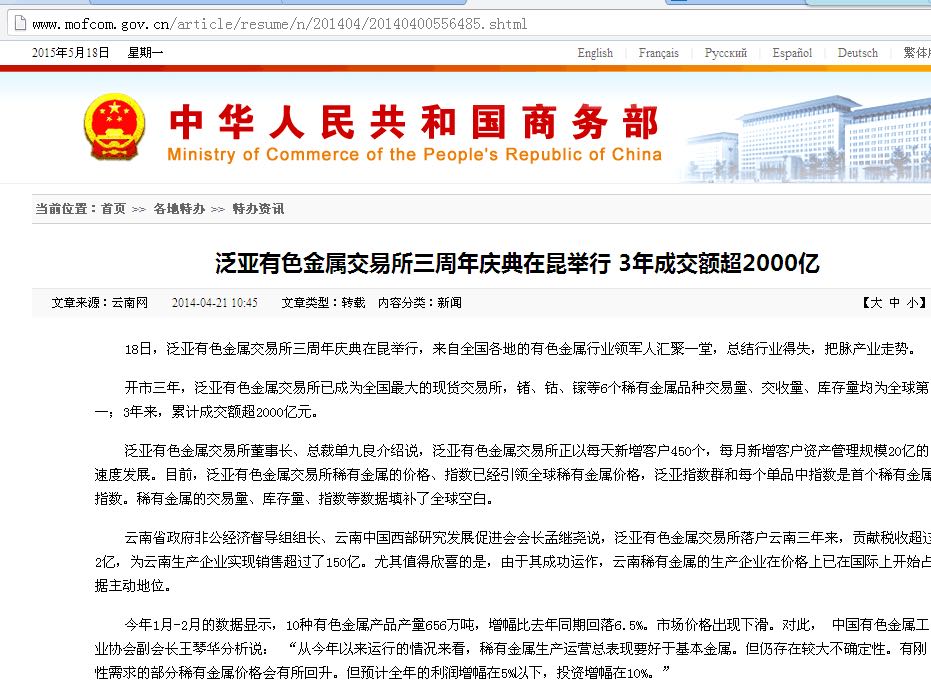
Task: Click the paragraph mentioning 单九良介绍说
Action: (x=512, y=474)
